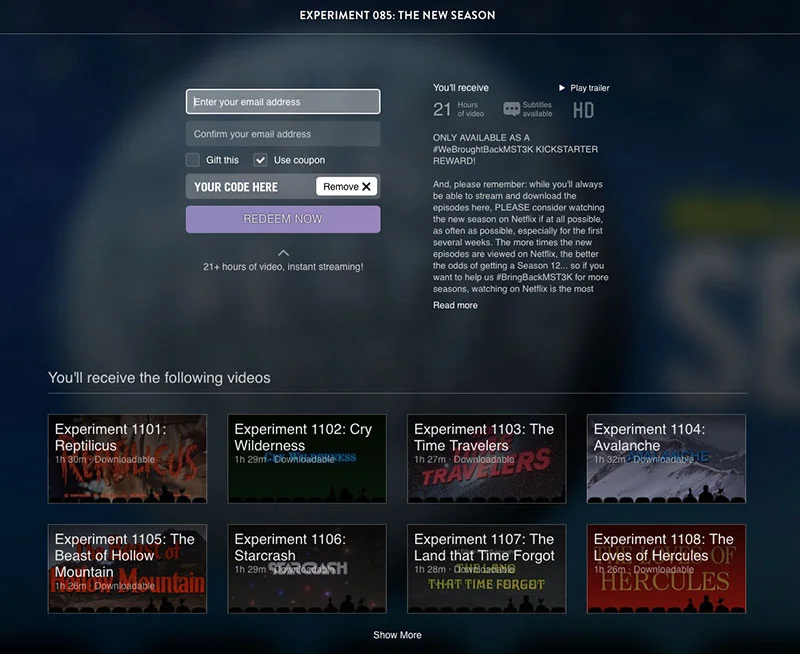
Task: Open Experiment 1105: Beast of Hollow Mountain
Action: point(128,569)
